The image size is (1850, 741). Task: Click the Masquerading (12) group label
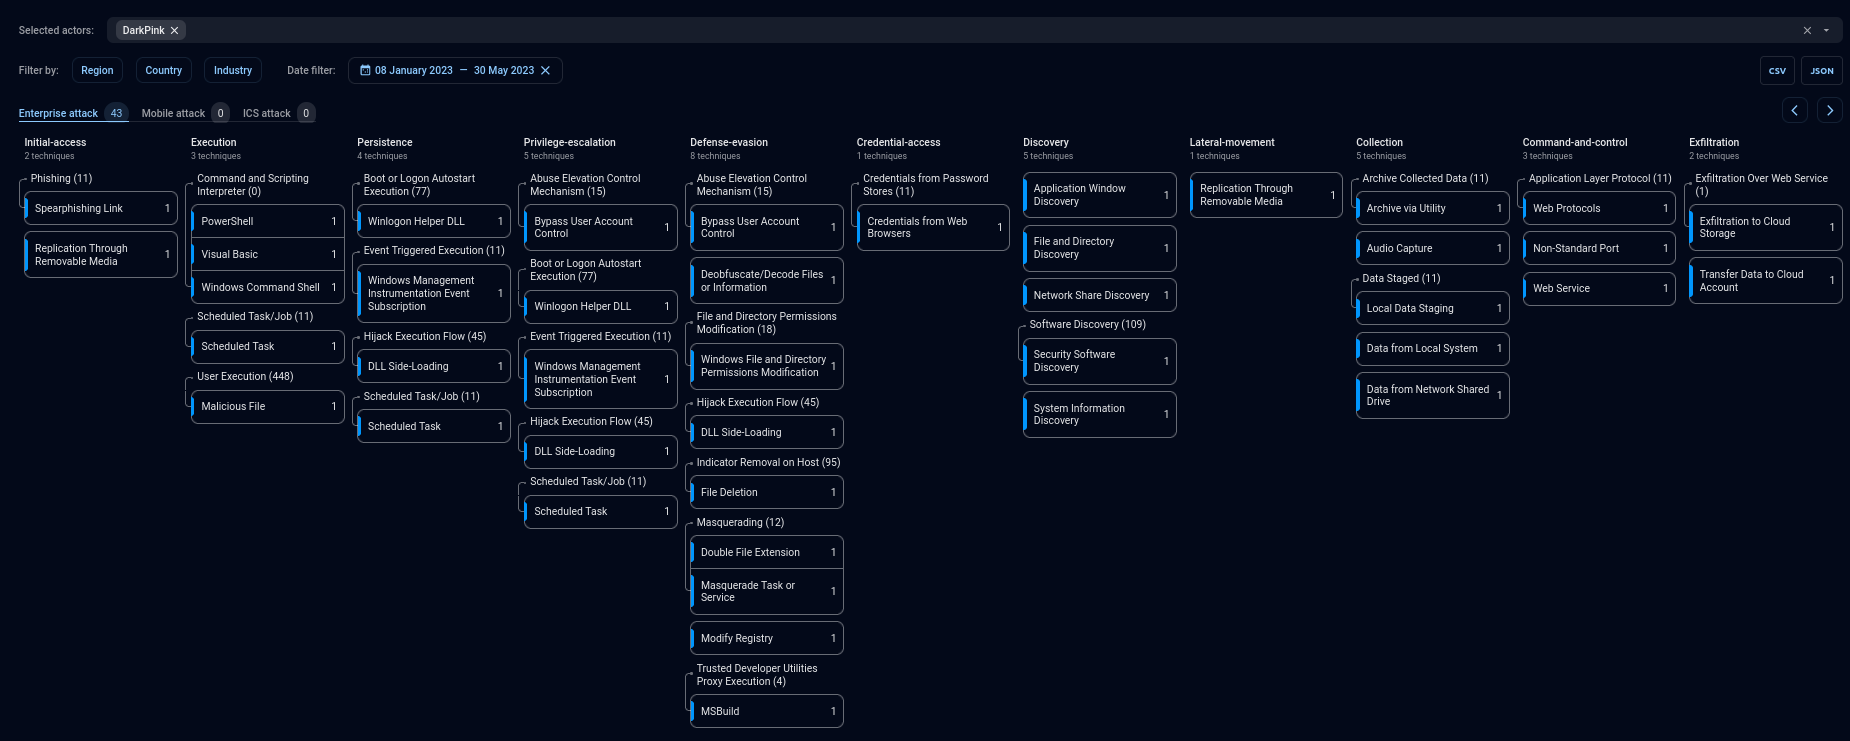click(740, 522)
